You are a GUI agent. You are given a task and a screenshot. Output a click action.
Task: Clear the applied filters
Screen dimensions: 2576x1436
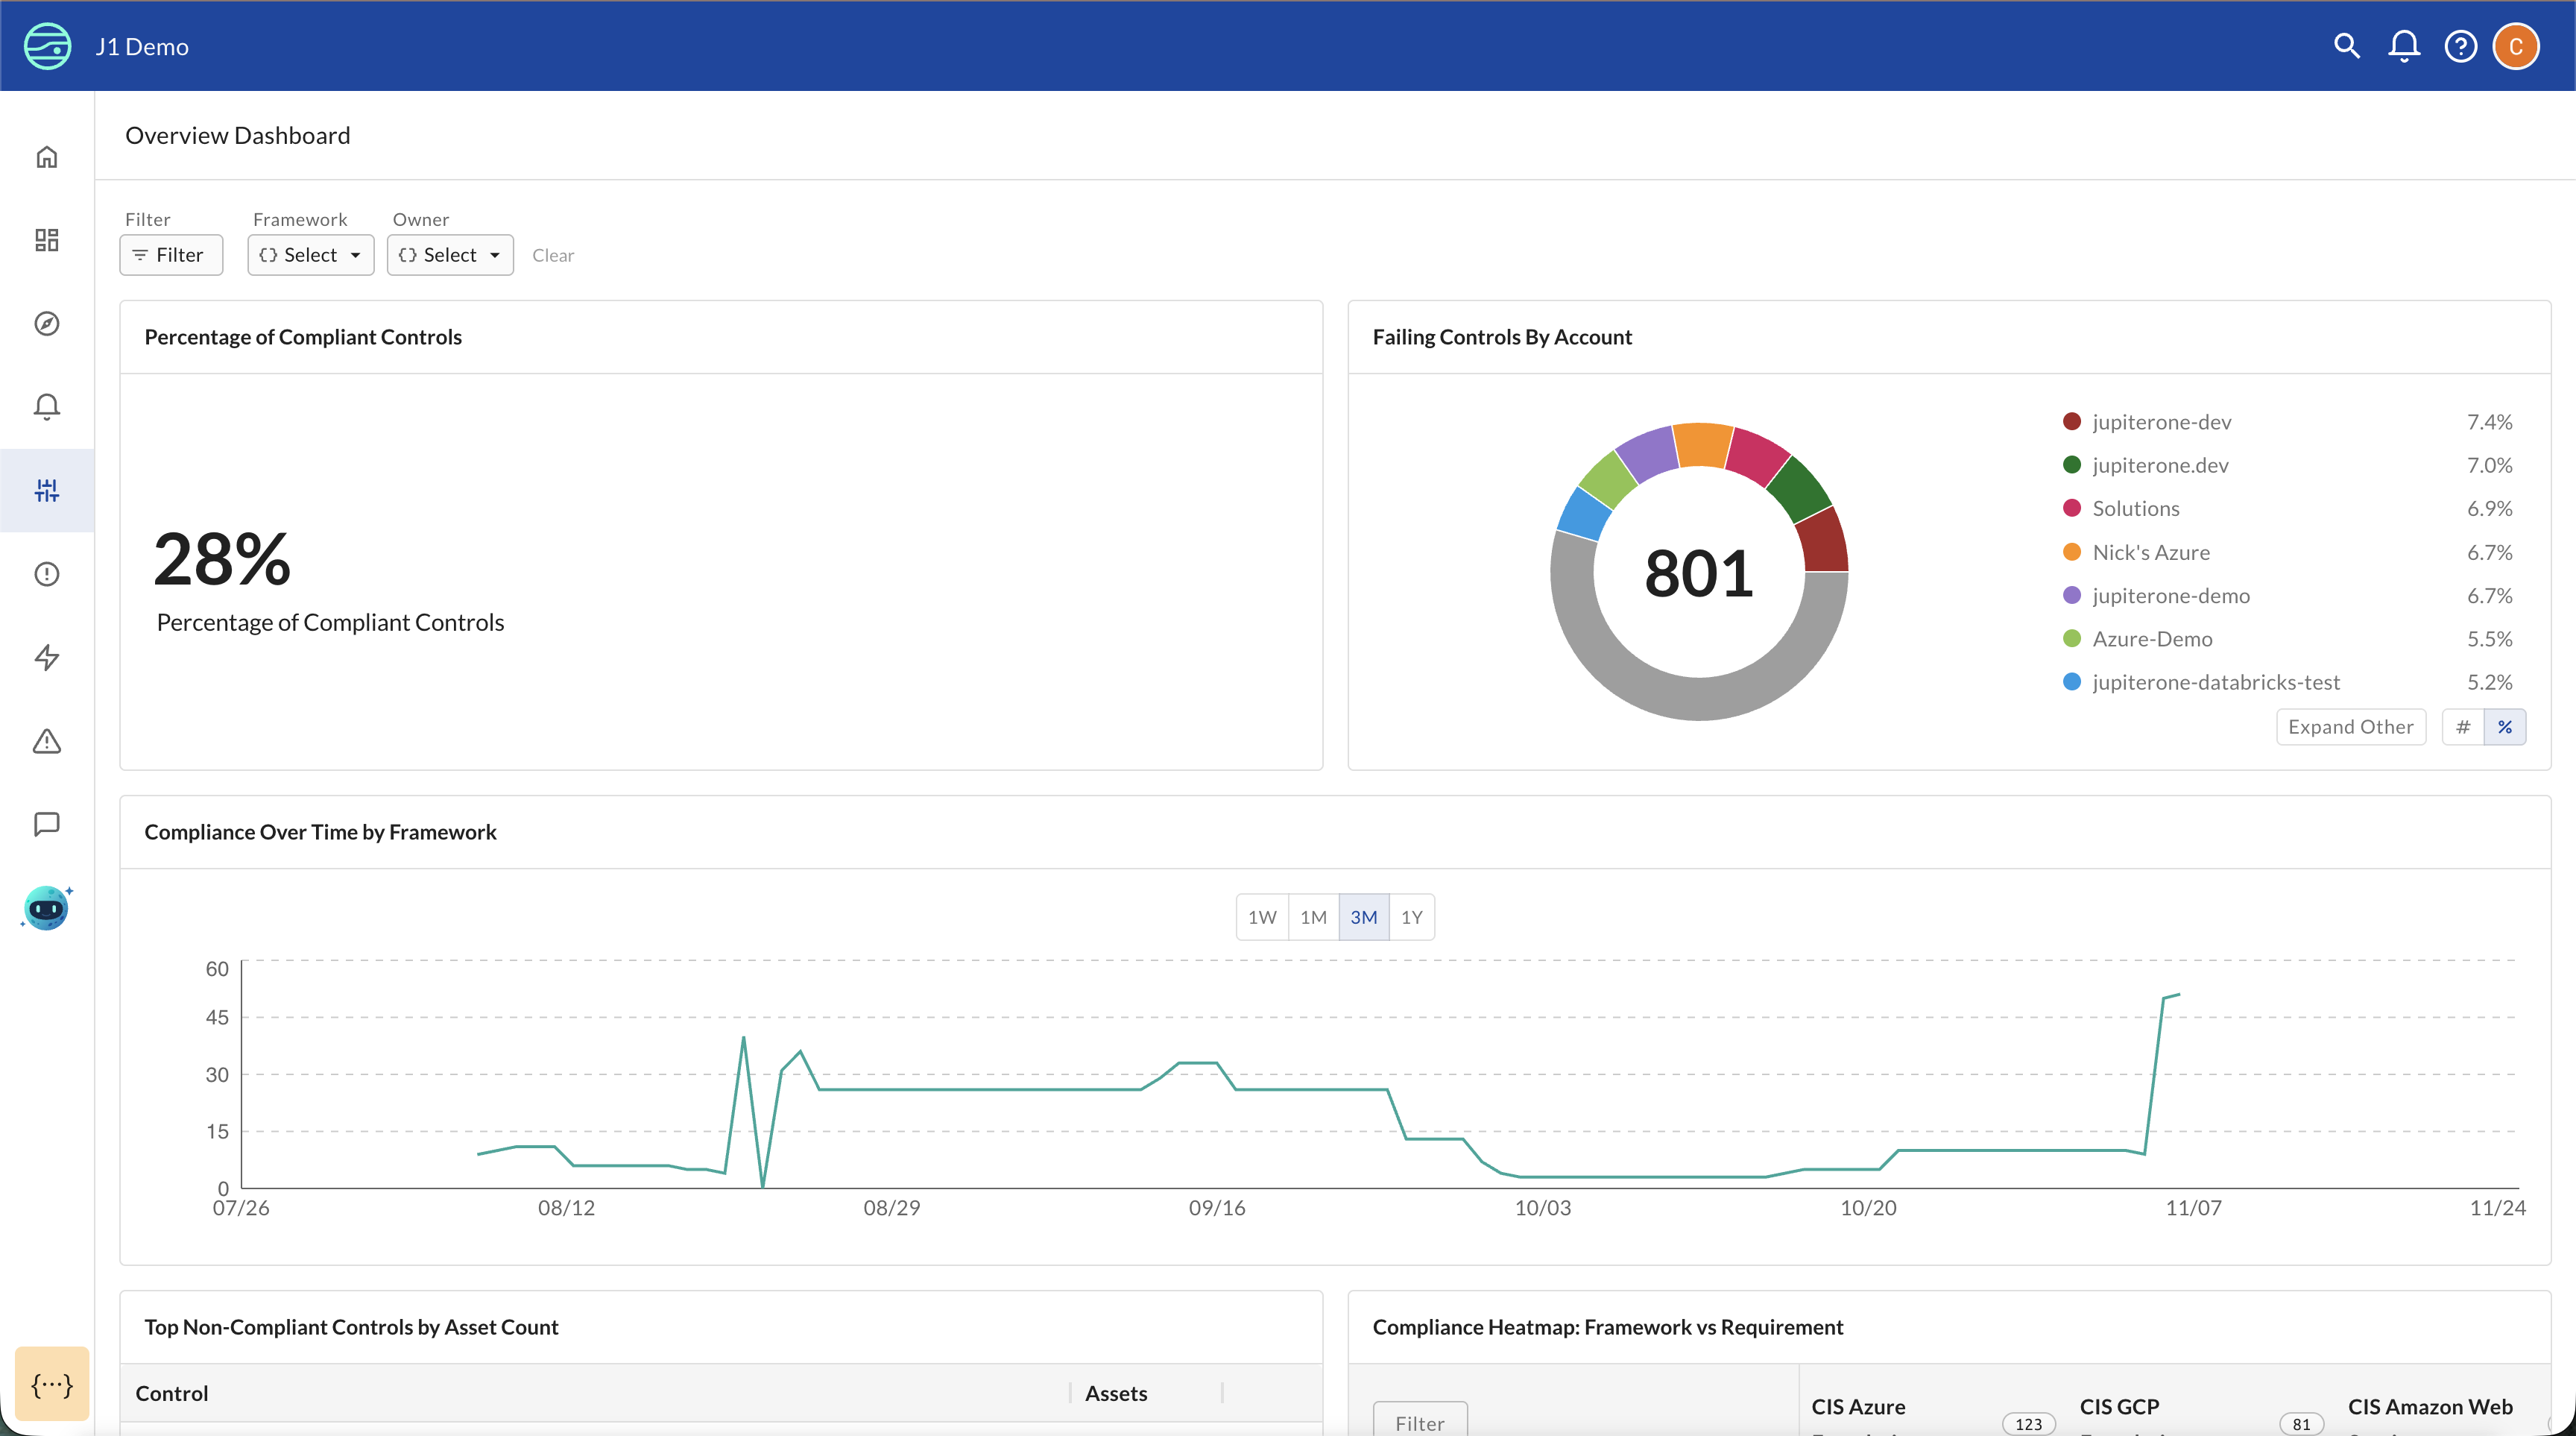(x=554, y=255)
